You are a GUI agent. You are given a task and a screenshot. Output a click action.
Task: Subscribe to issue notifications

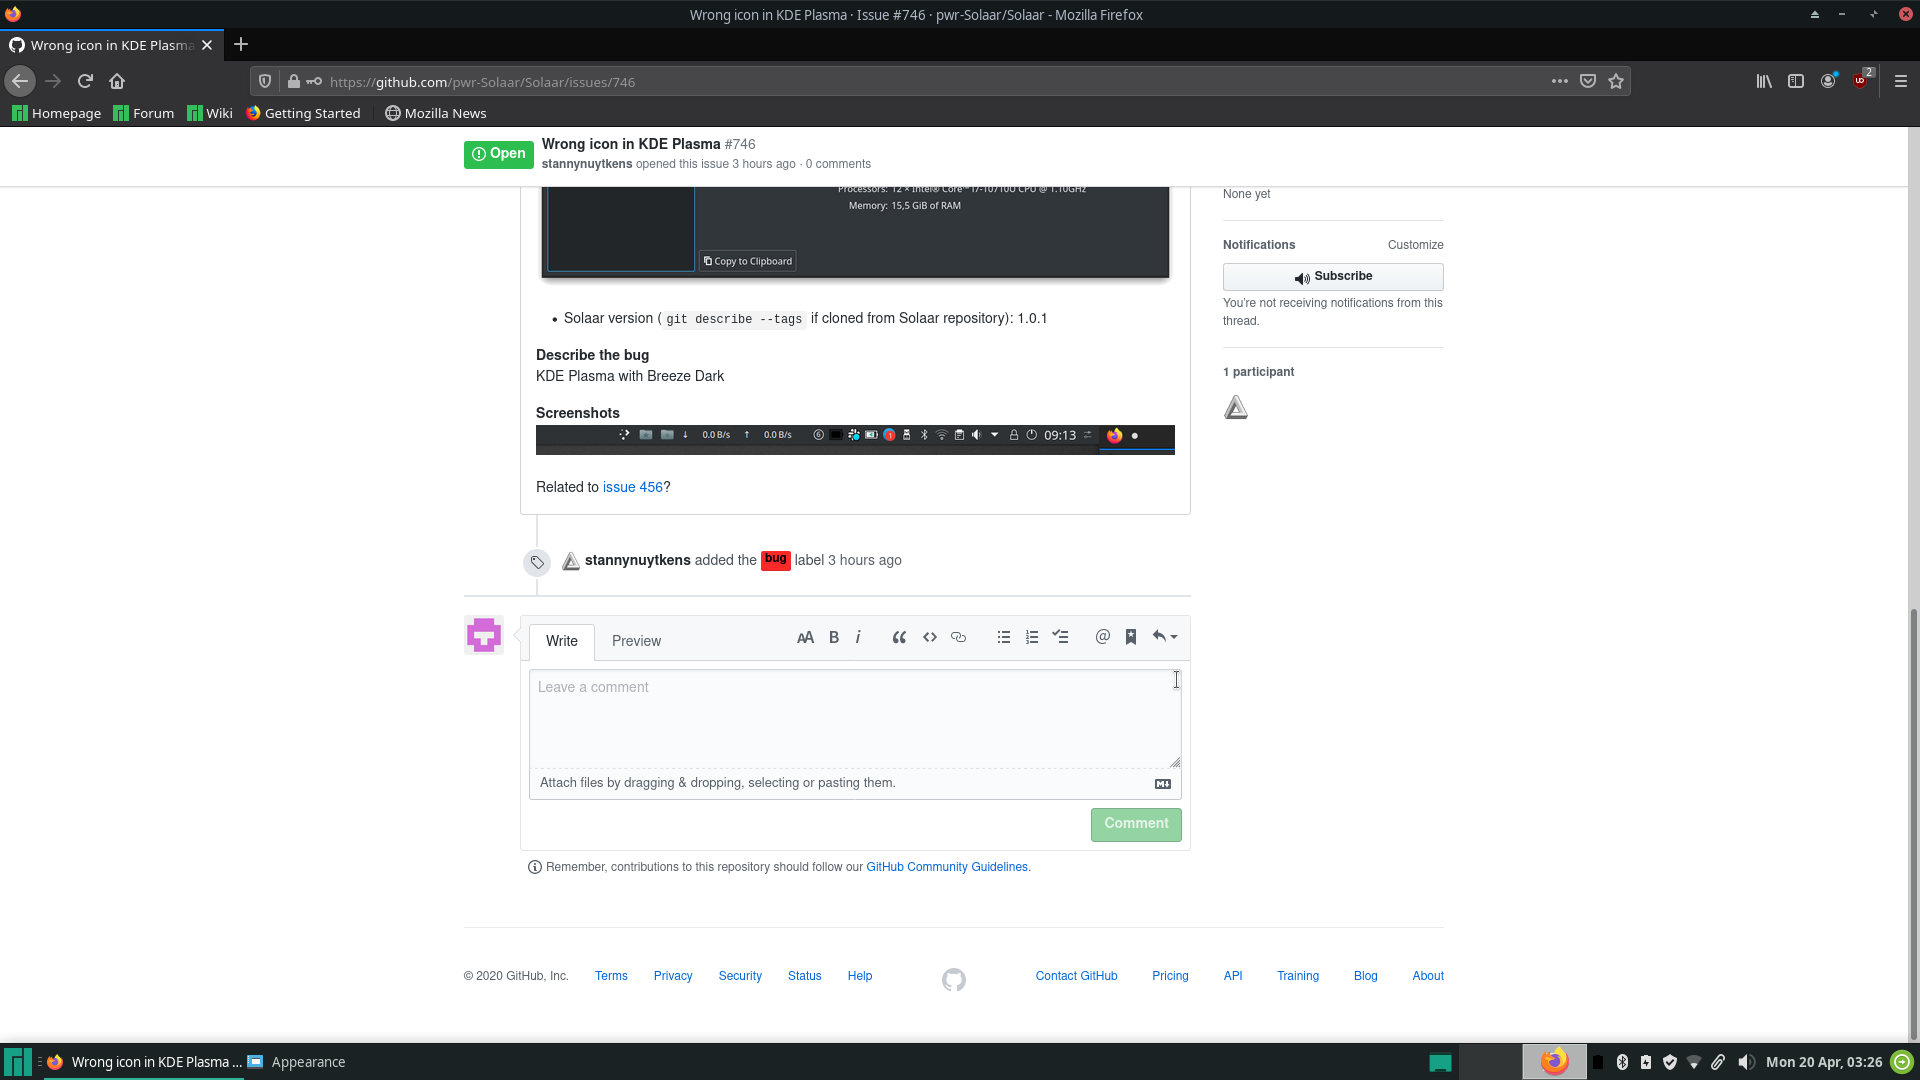pyautogui.click(x=1332, y=277)
